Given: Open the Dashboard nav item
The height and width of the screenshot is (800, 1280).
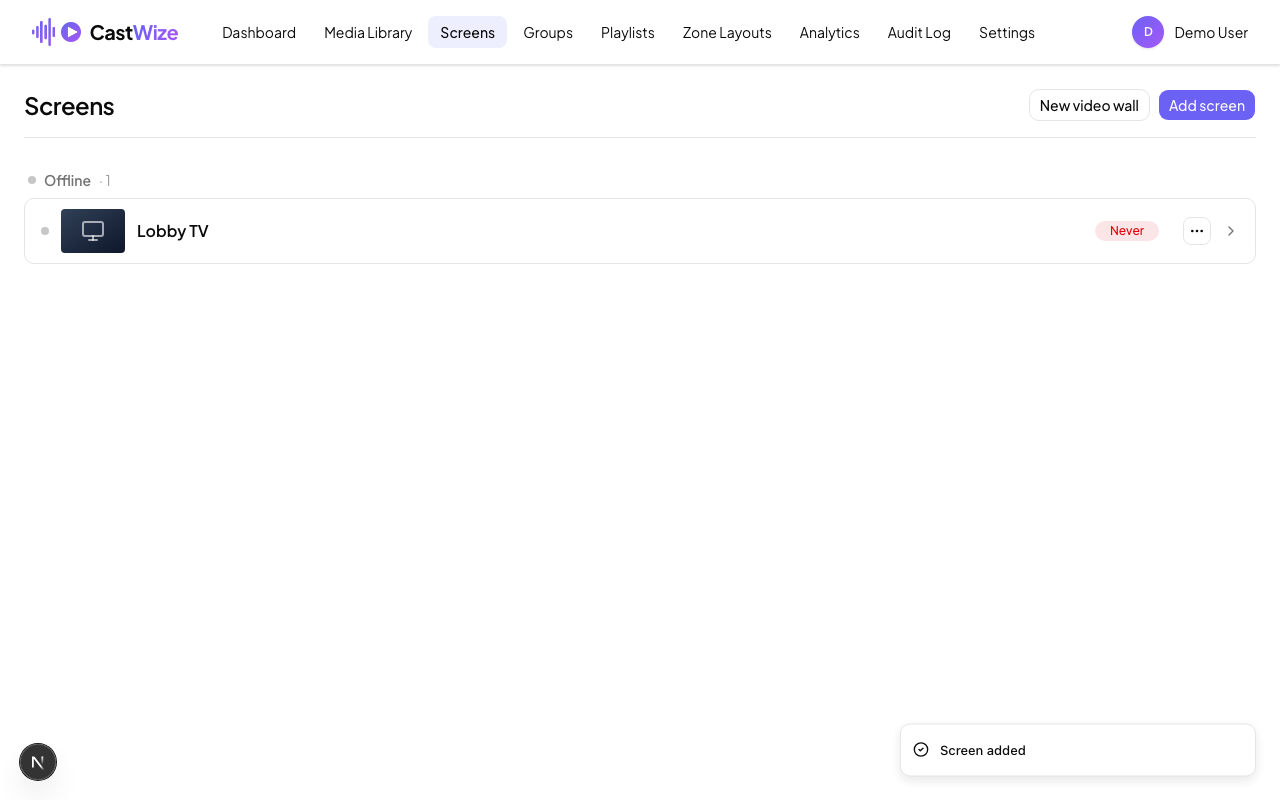Looking at the screenshot, I should (x=259, y=32).
